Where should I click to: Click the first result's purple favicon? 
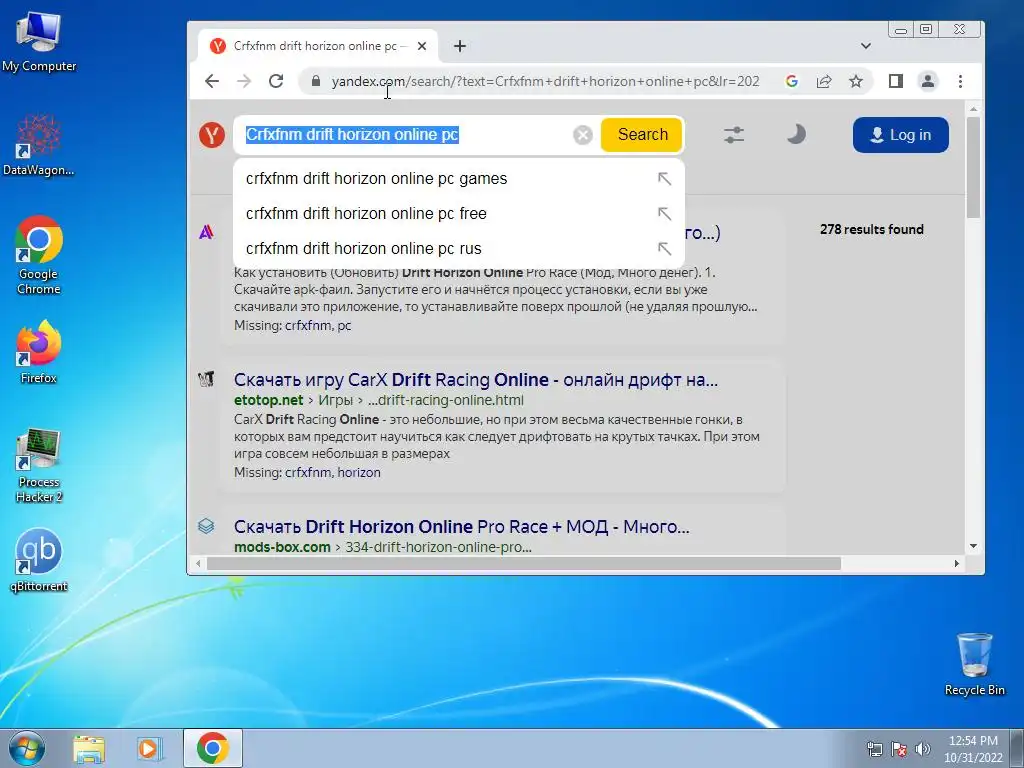(206, 232)
